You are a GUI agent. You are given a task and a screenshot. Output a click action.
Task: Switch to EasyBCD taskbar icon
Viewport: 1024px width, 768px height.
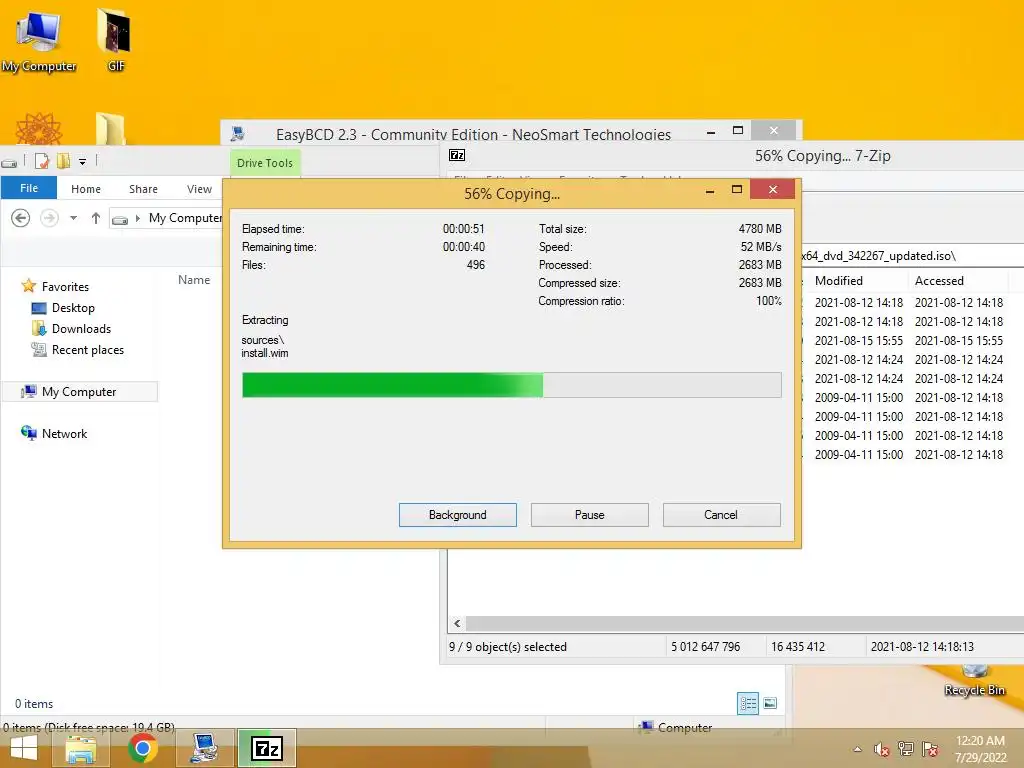(x=203, y=748)
